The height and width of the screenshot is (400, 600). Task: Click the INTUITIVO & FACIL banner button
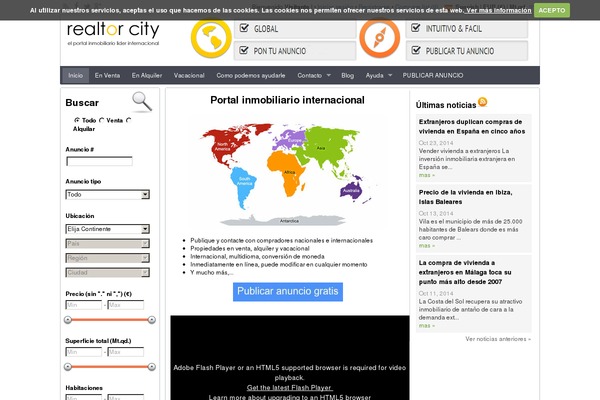pyautogui.click(x=467, y=29)
